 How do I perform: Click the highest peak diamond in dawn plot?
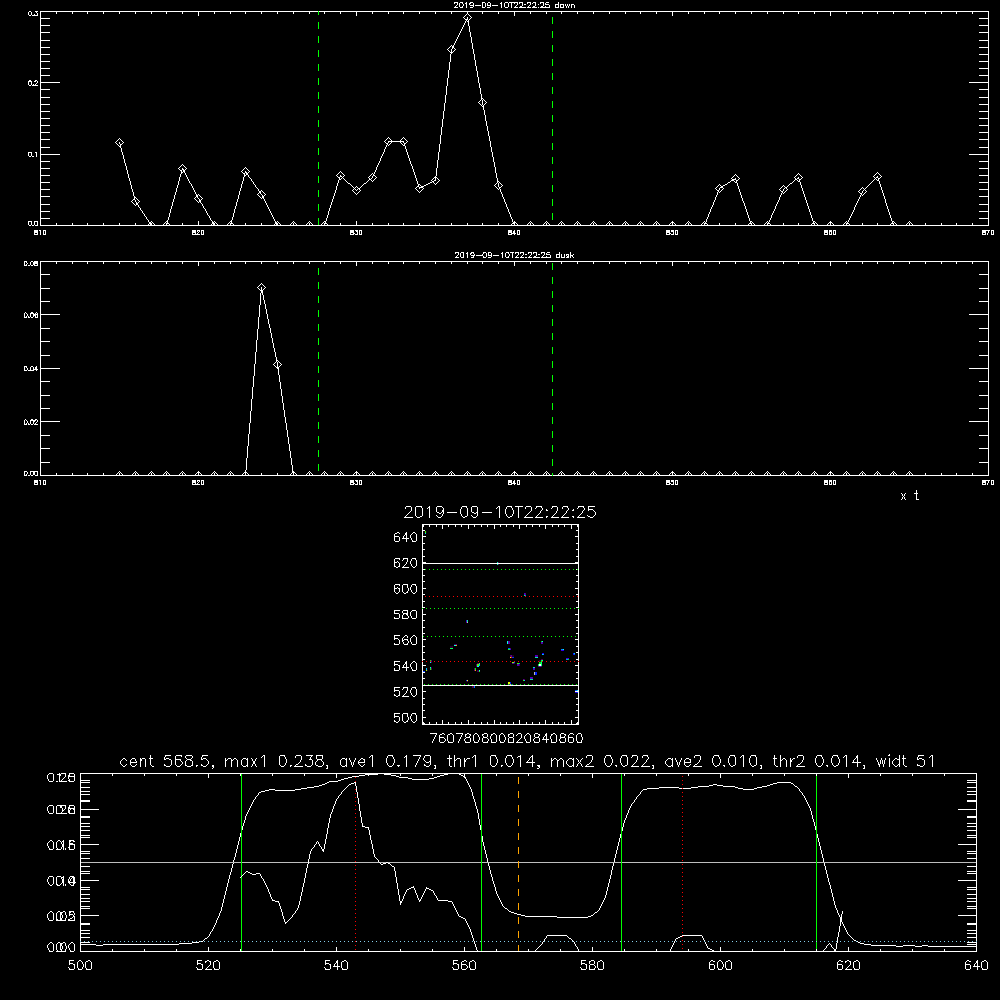coord(467,18)
